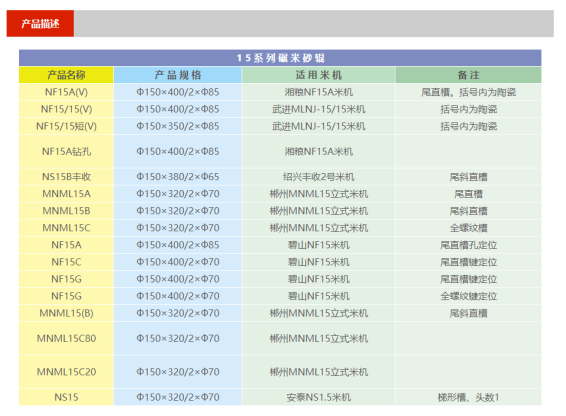
Task: Click product name MNML15A
Action: pos(66,194)
